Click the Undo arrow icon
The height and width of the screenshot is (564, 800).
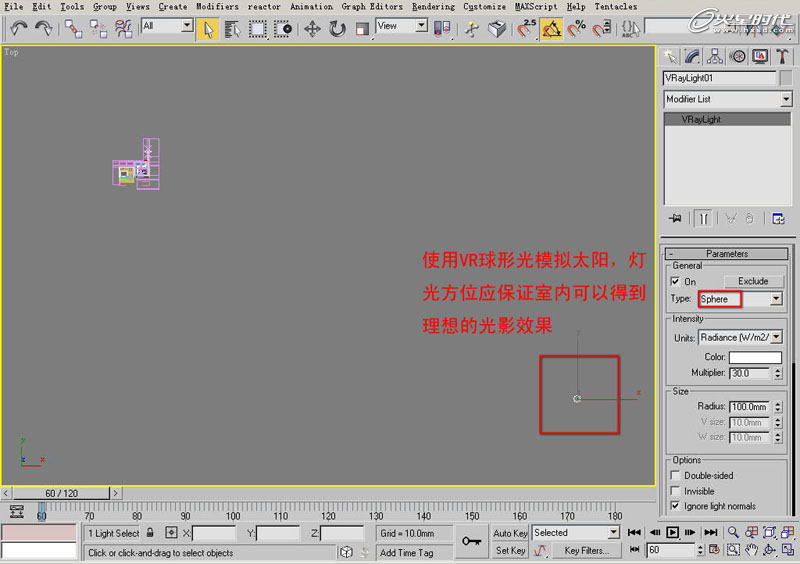coord(19,29)
